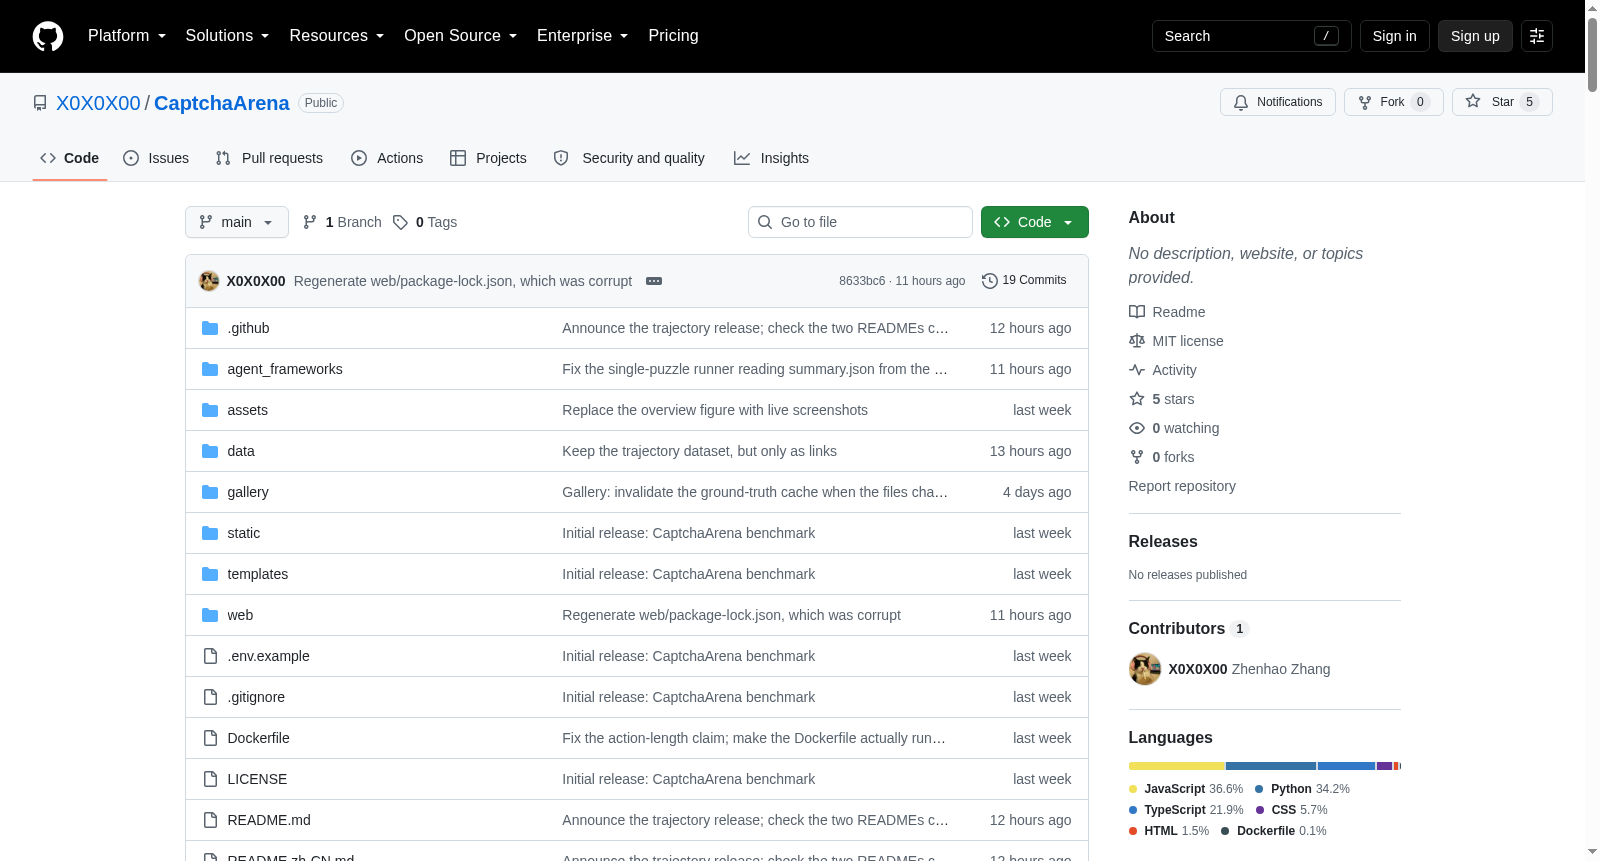Click the commit history clock icon

(990, 281)
